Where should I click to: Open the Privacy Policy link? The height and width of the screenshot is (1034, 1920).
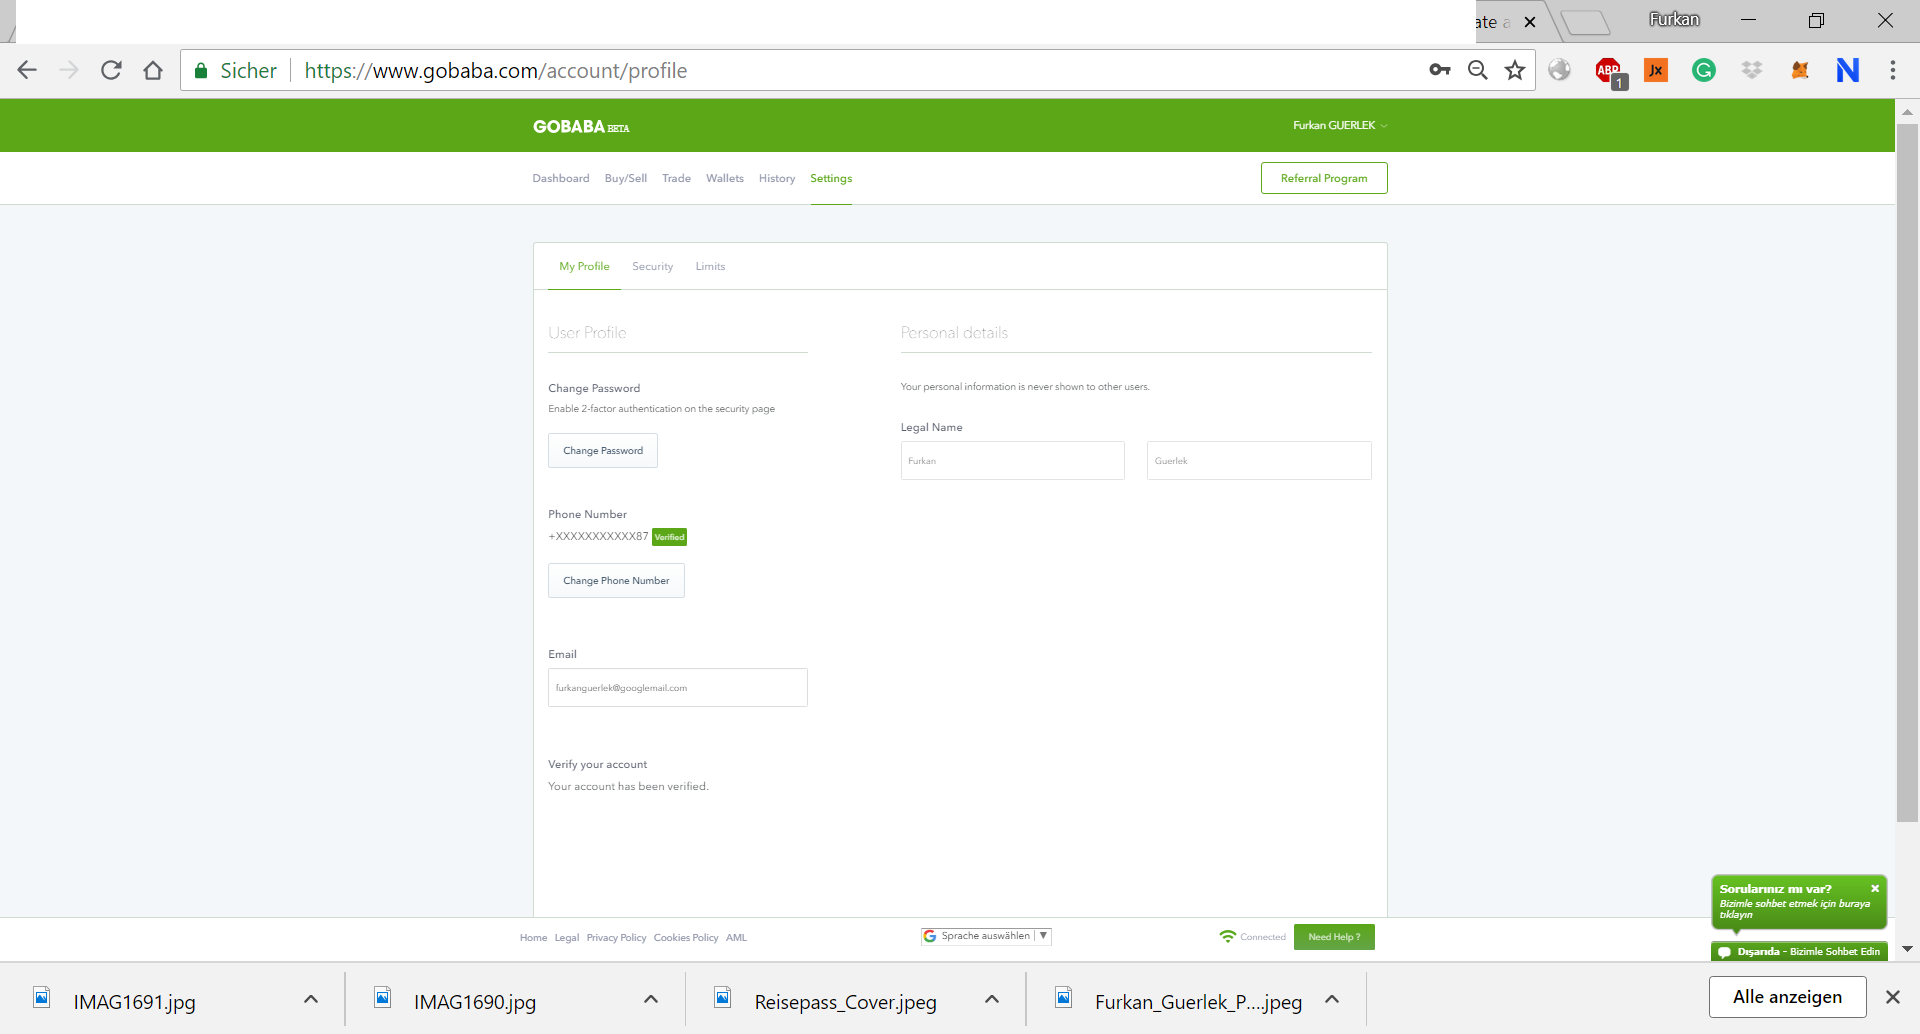616,938
